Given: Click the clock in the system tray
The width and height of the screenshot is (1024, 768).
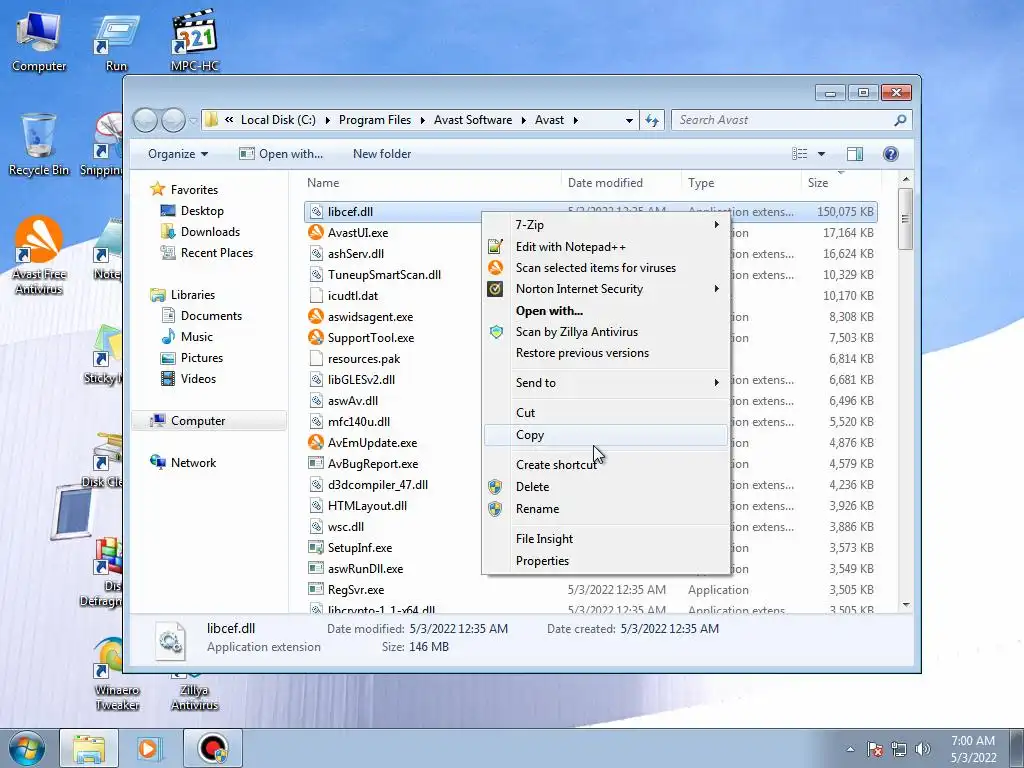Looking at the screenshot, I should (x=973, y=749).
